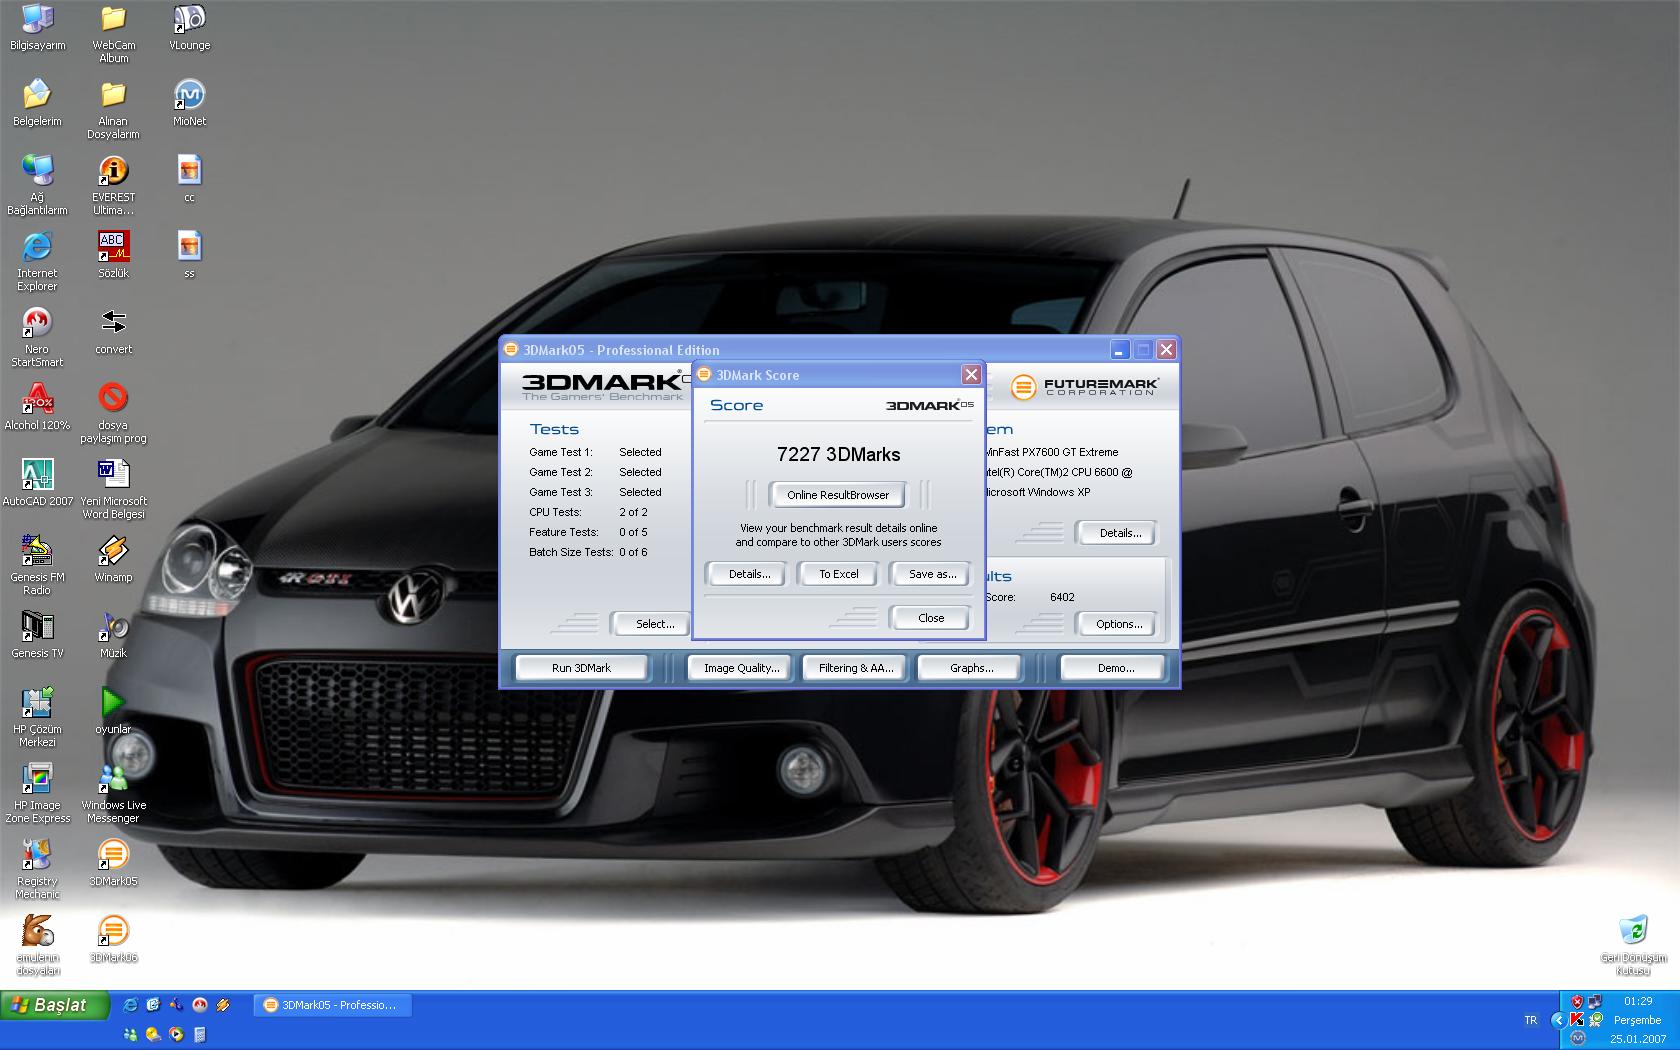The image size is (1680, 1050).
Task: Select 3DMark05 taskbar window button
Action: tap(333, 1005)
